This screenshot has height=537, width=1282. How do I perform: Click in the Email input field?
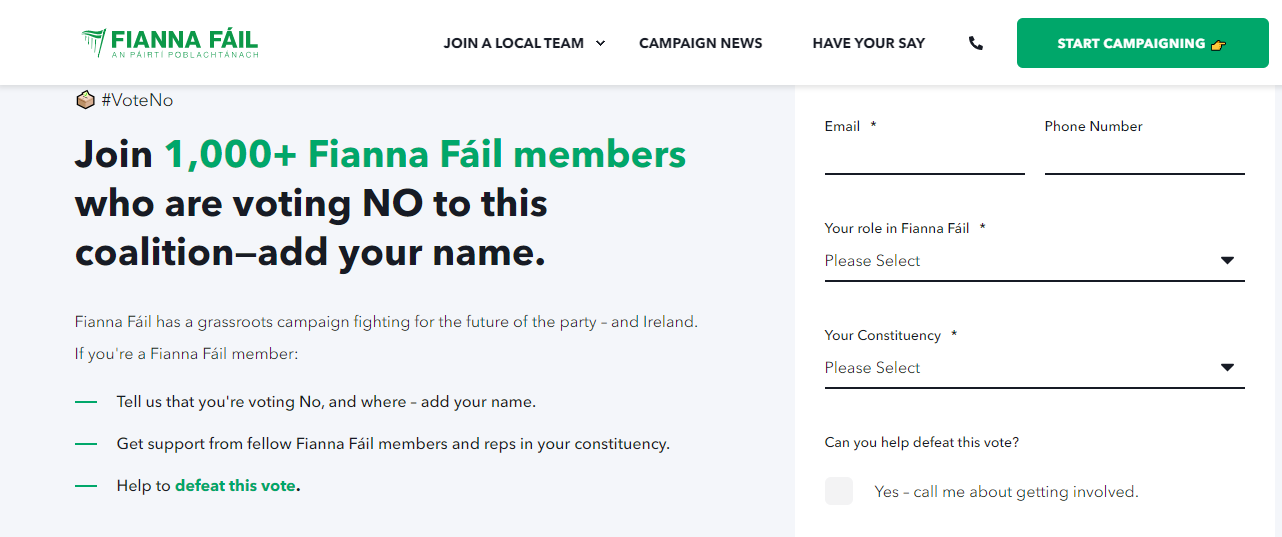924,158
